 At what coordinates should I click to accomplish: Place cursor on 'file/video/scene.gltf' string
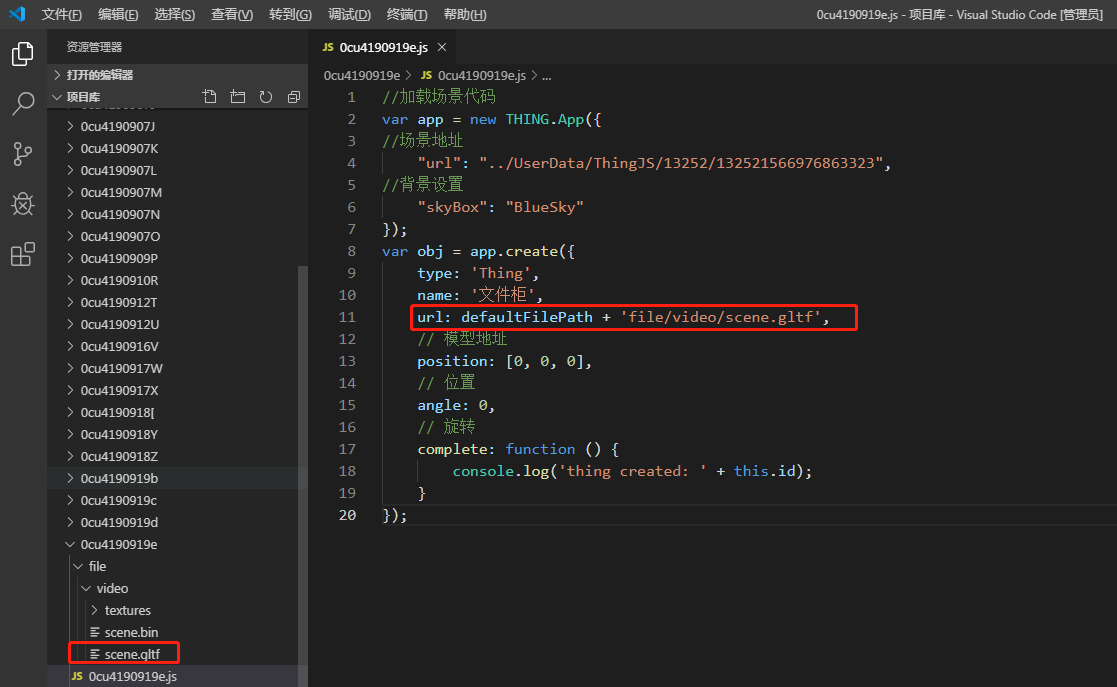[720, 317]
